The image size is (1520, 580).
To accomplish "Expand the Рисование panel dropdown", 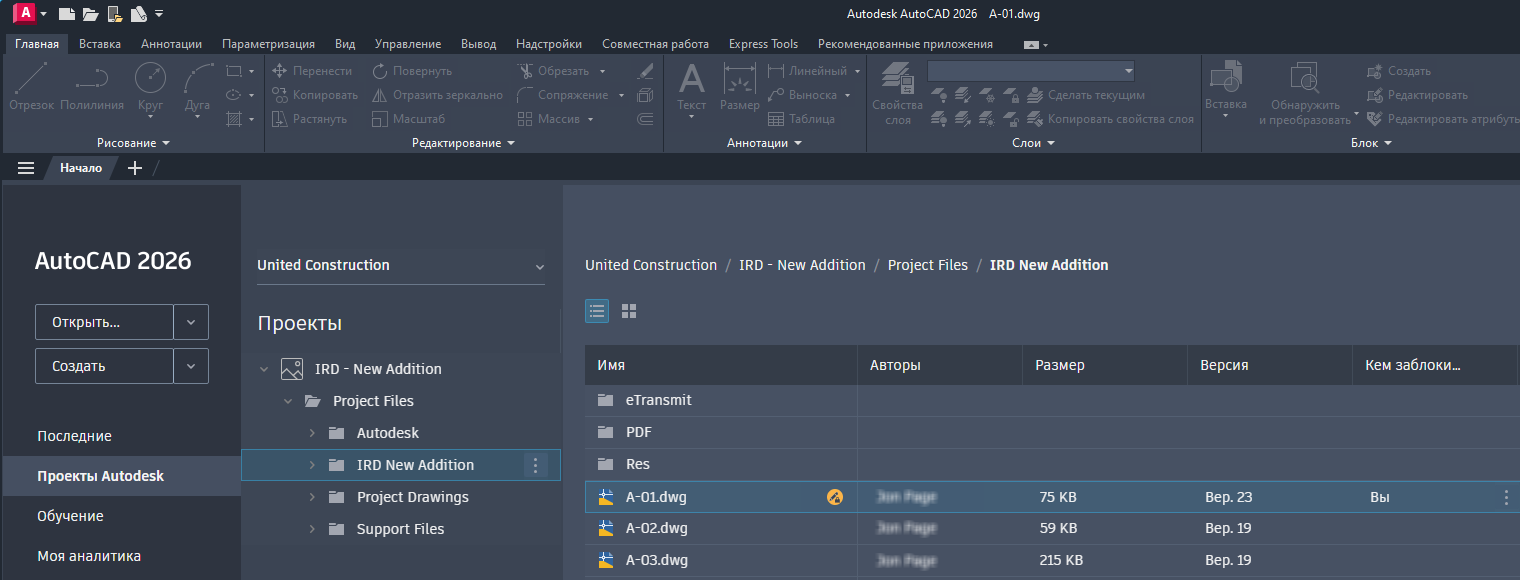I will pos(134,143).
